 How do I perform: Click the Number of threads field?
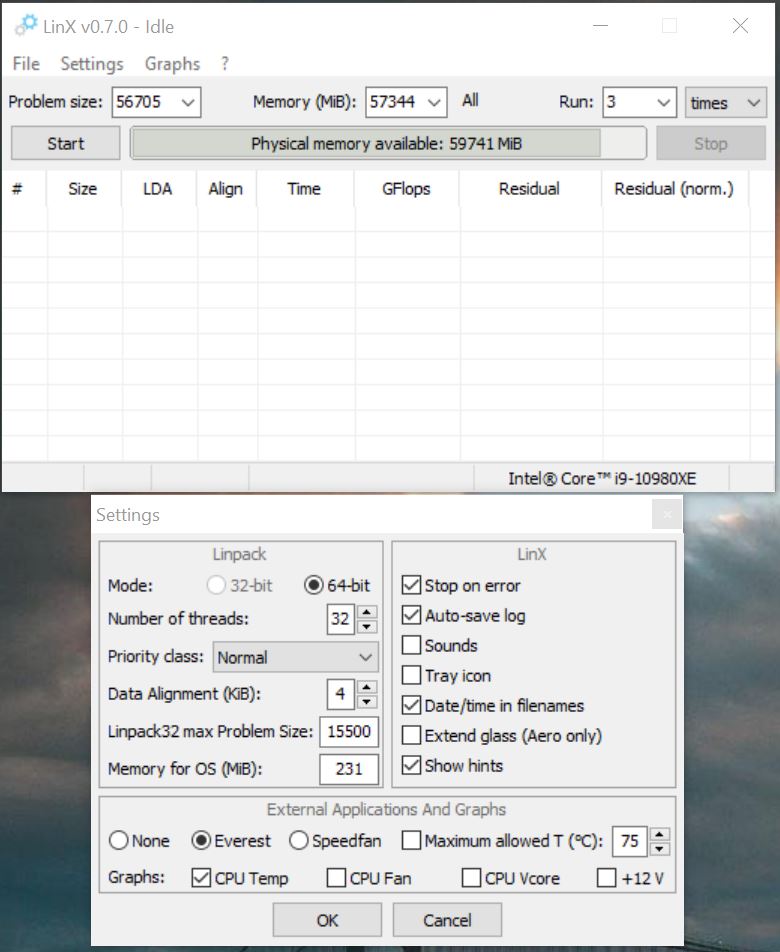340,619
